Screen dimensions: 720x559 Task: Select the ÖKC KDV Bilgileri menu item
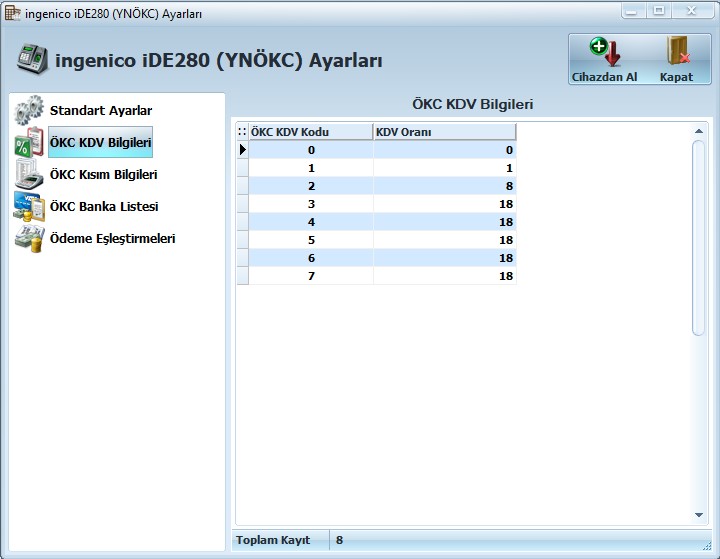pyautogui.click(x=101, y=142)
